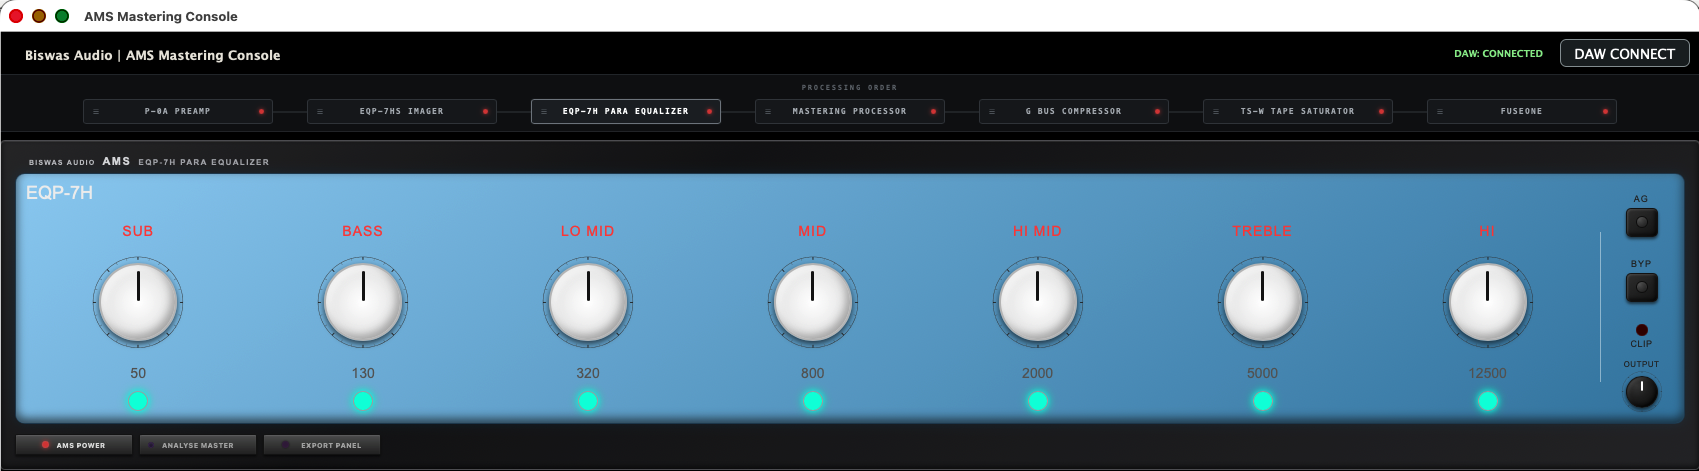1699x471 pixels.
Task: Click the SUB frequency value 50
Action: pyautogui.click(x=138, y=373)
